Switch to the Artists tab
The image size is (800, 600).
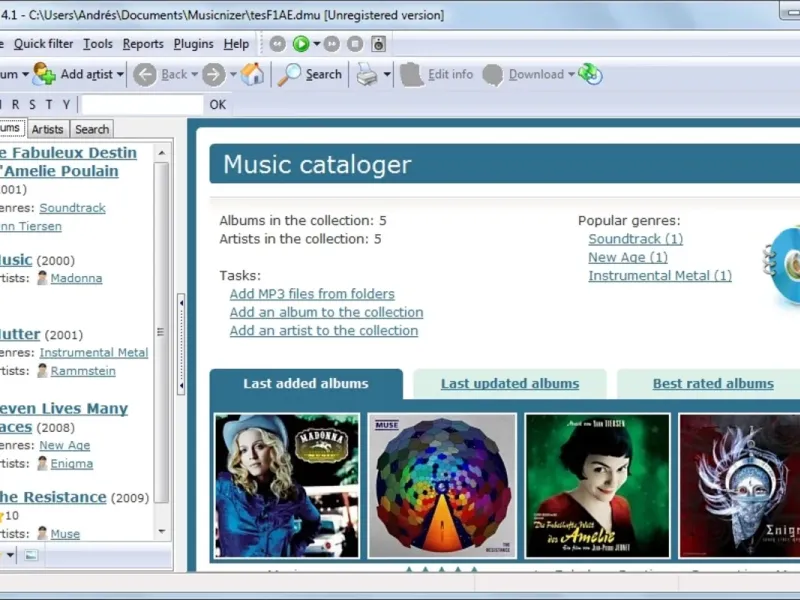coord(47,129)
